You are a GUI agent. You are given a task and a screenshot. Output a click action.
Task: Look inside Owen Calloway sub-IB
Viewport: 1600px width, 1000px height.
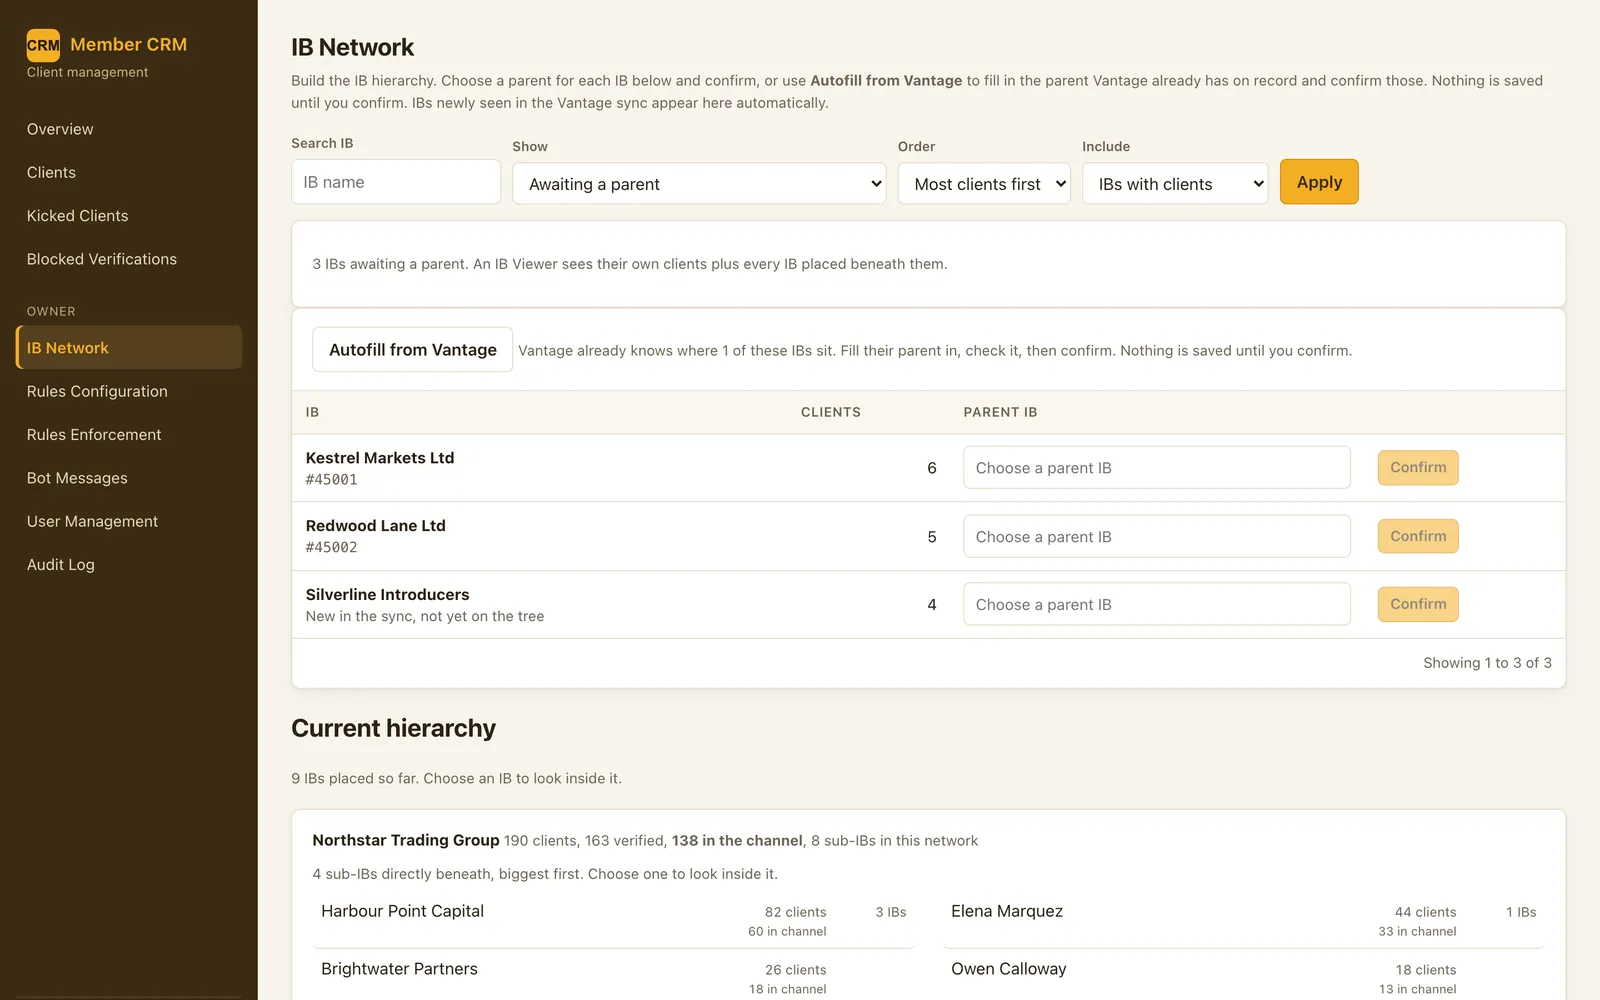click(1243, 978)
